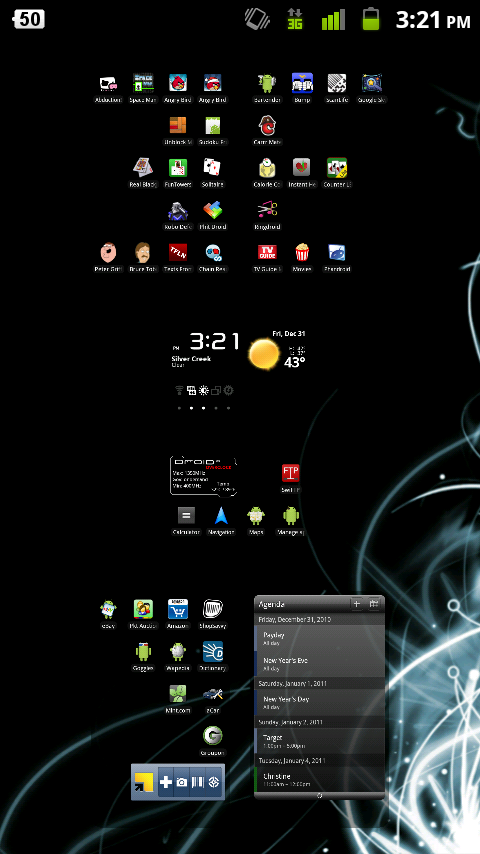480x854 pixels.
Task: Launch the Maps app
Action: [256, 515]
